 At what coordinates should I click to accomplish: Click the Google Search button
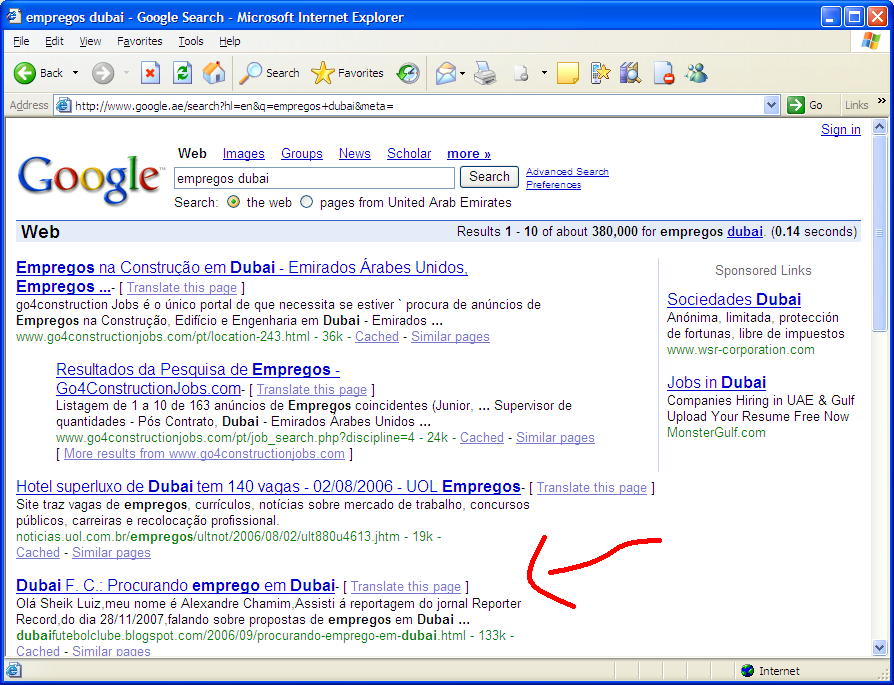coord(489,177)
